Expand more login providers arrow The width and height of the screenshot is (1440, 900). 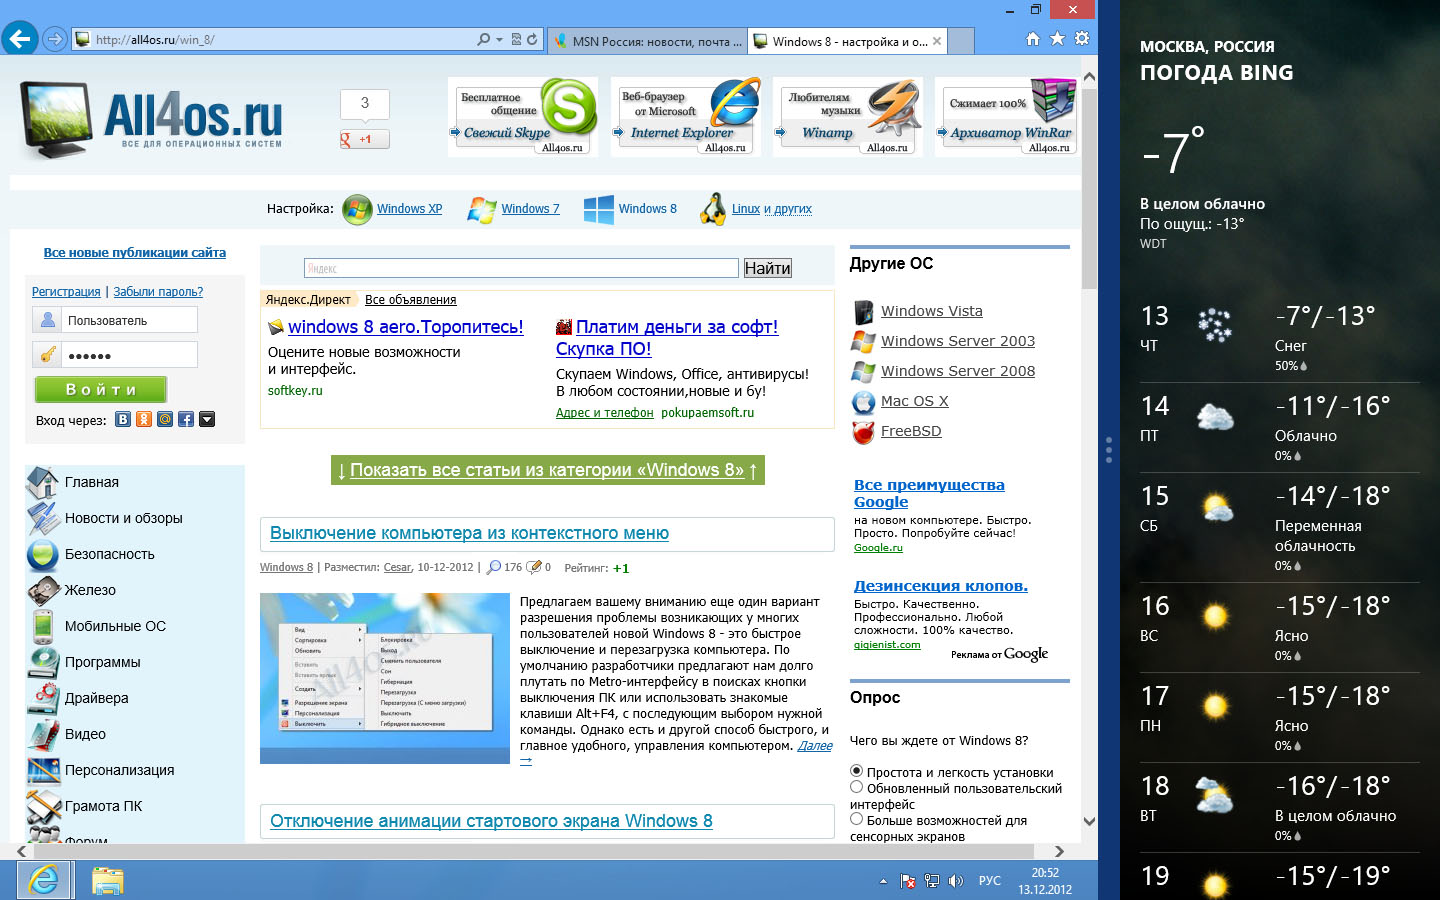point(207,420)
